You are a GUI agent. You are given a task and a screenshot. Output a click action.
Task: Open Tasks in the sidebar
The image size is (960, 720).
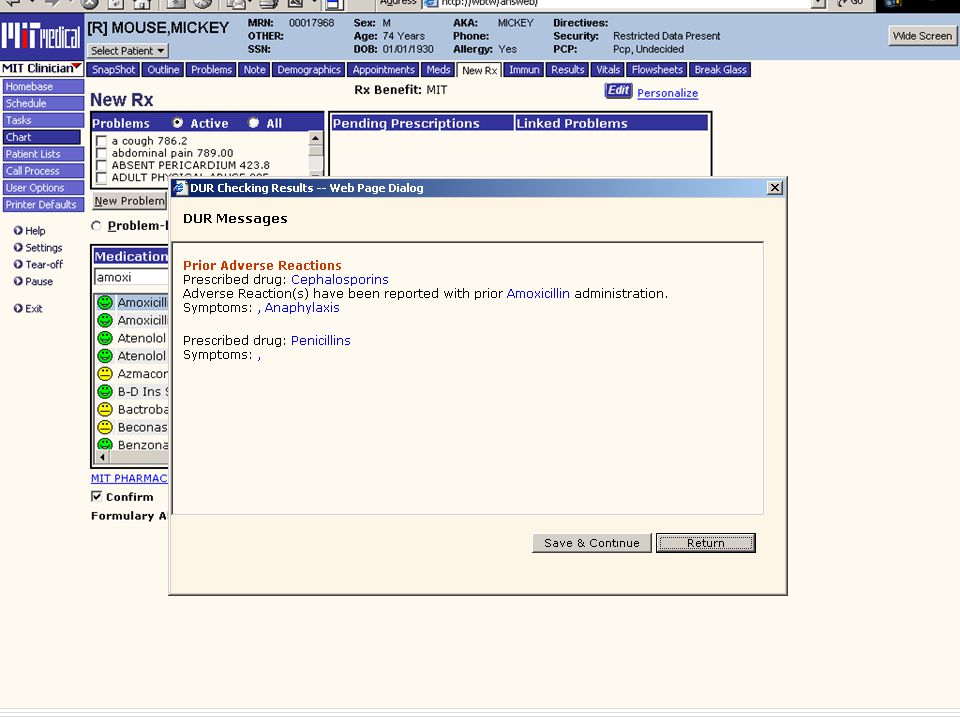click(x=42, y=120)
